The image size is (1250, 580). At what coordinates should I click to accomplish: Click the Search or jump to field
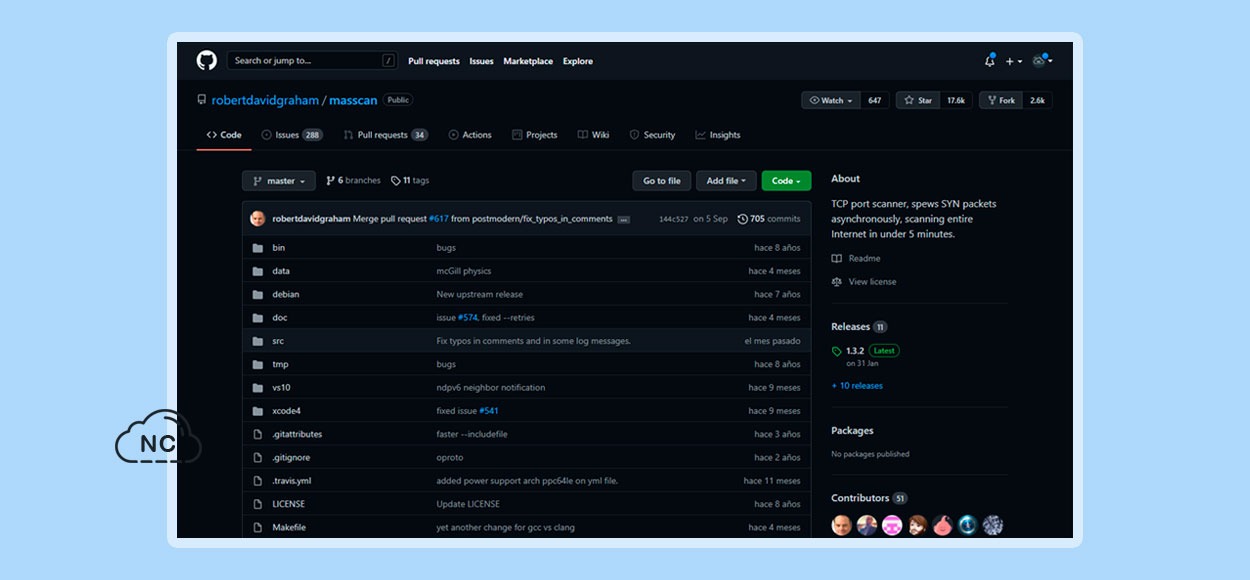312,61
